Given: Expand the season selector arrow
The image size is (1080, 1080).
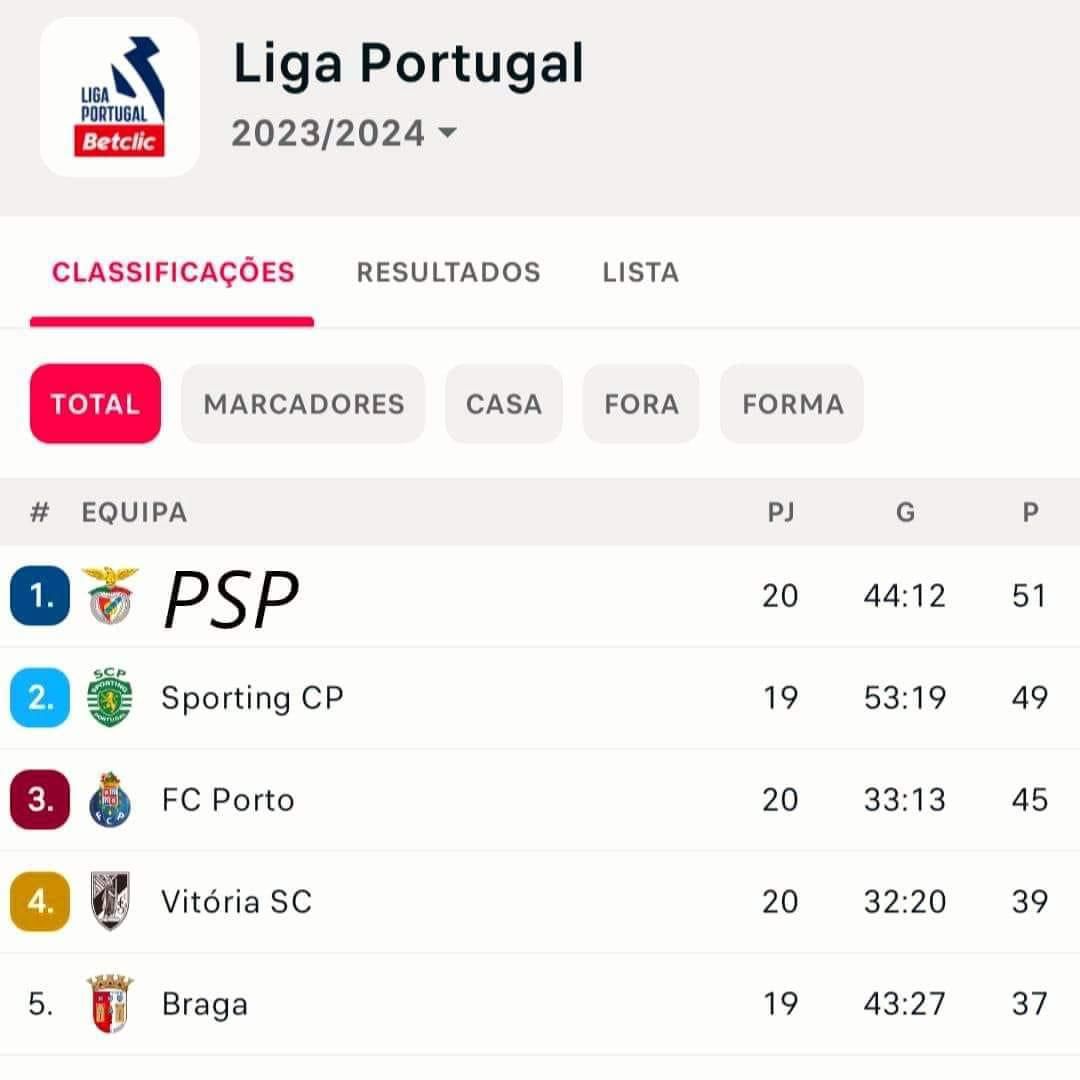Looking at the screenshot, I should [448, 132].
